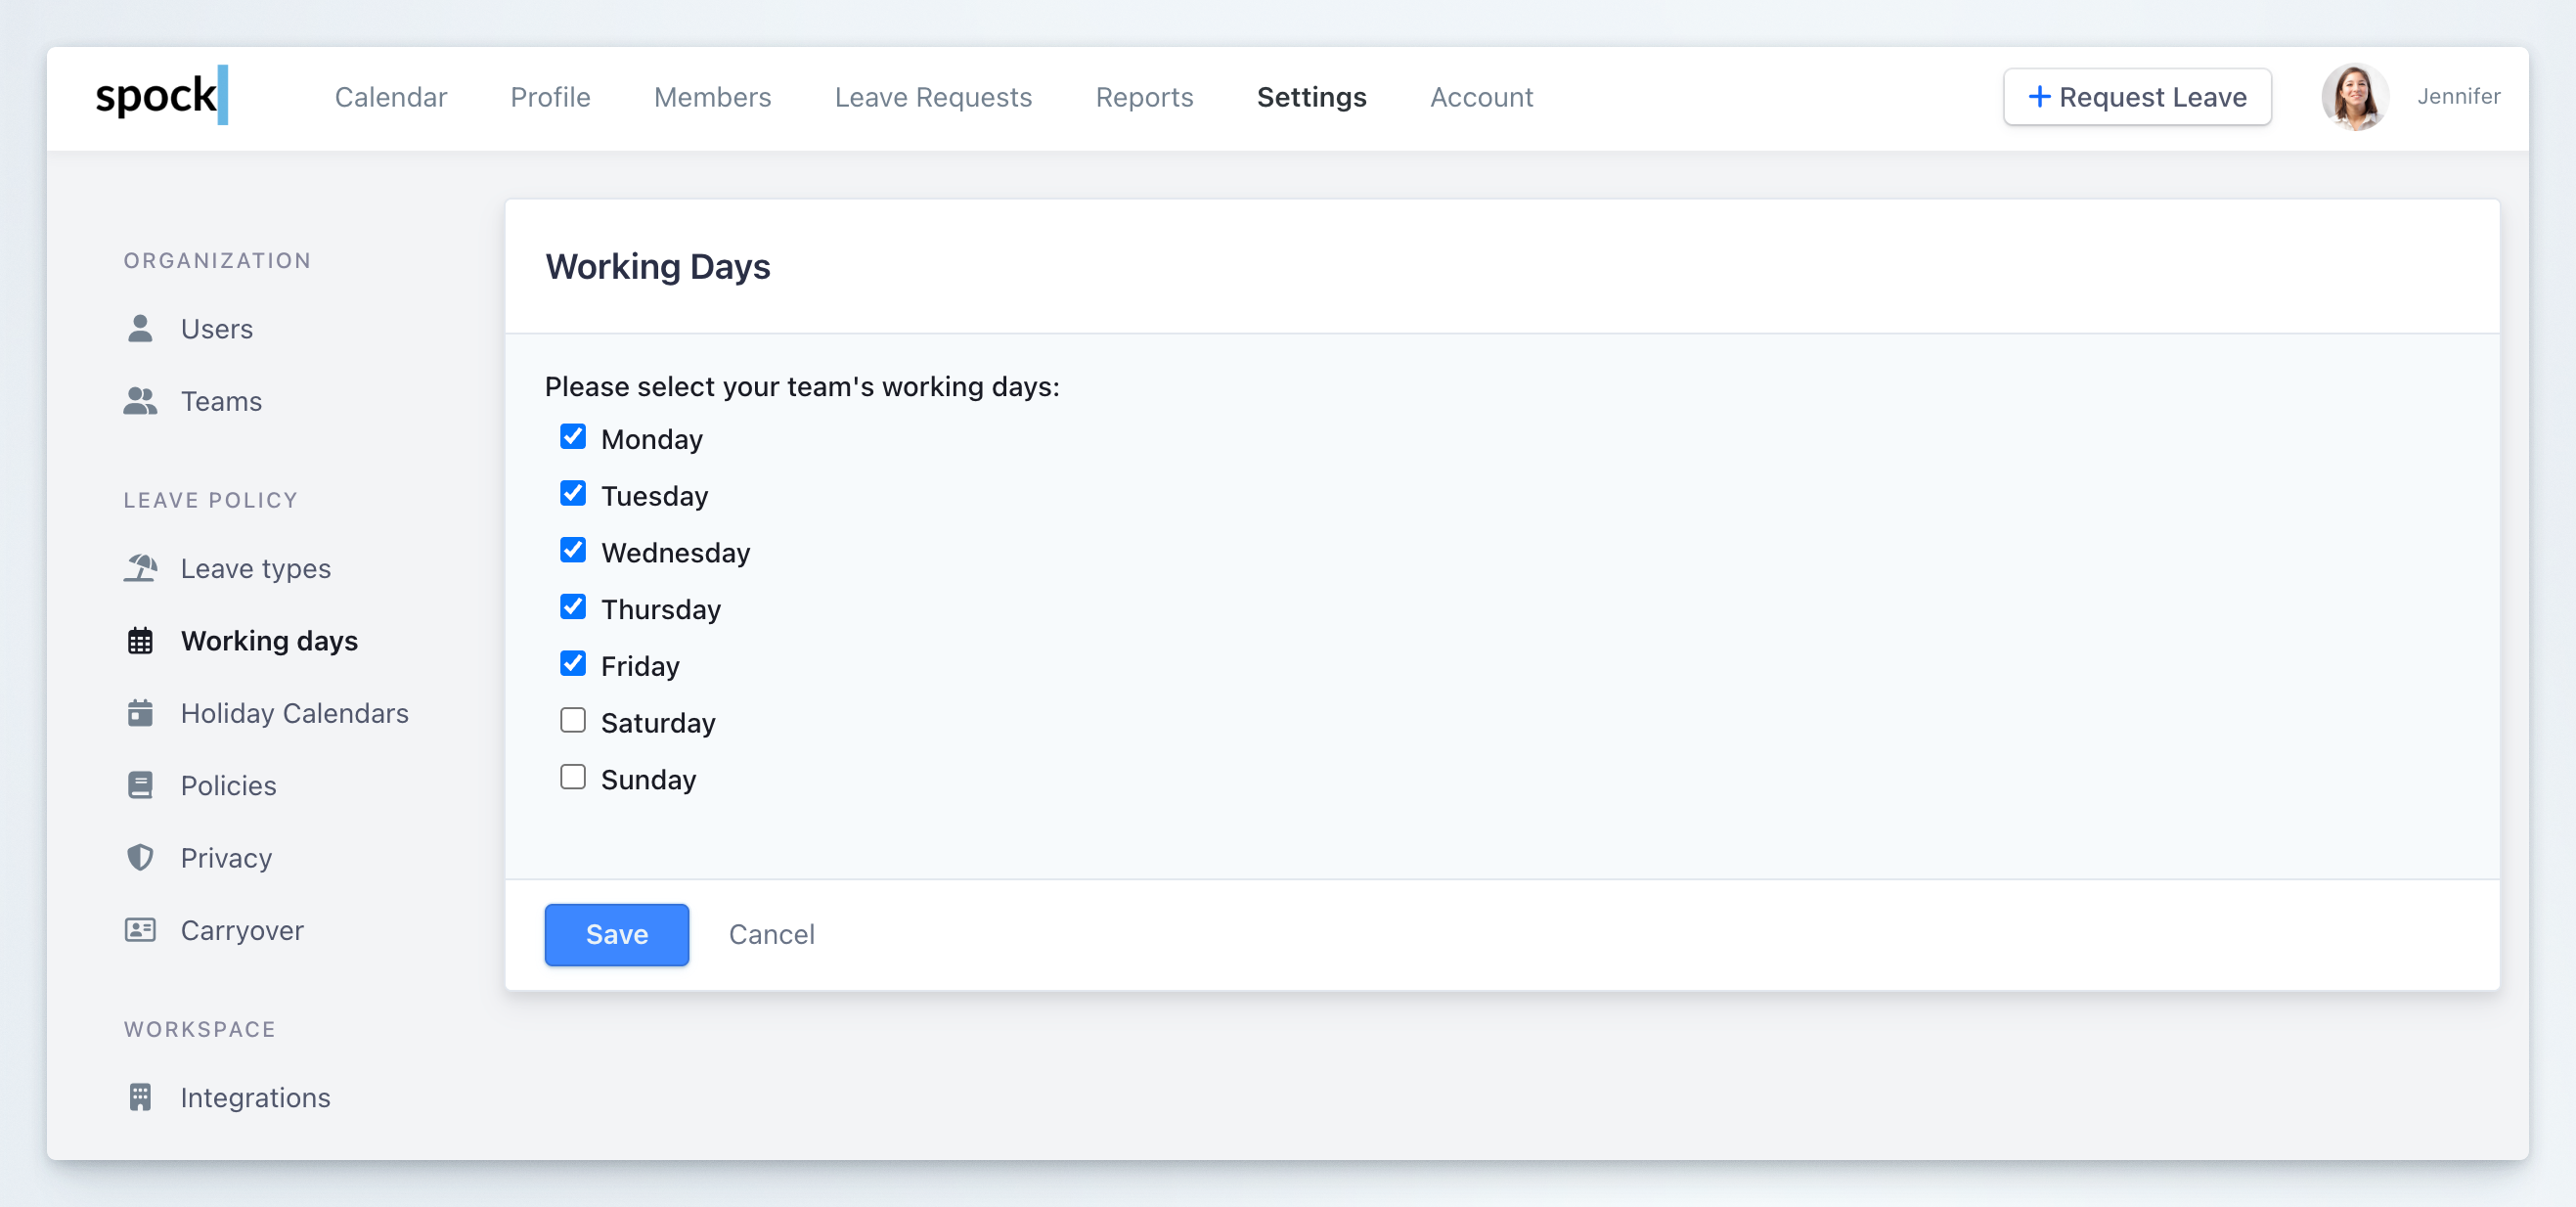Open the Calendar tab in top navigation

[390, 97]
